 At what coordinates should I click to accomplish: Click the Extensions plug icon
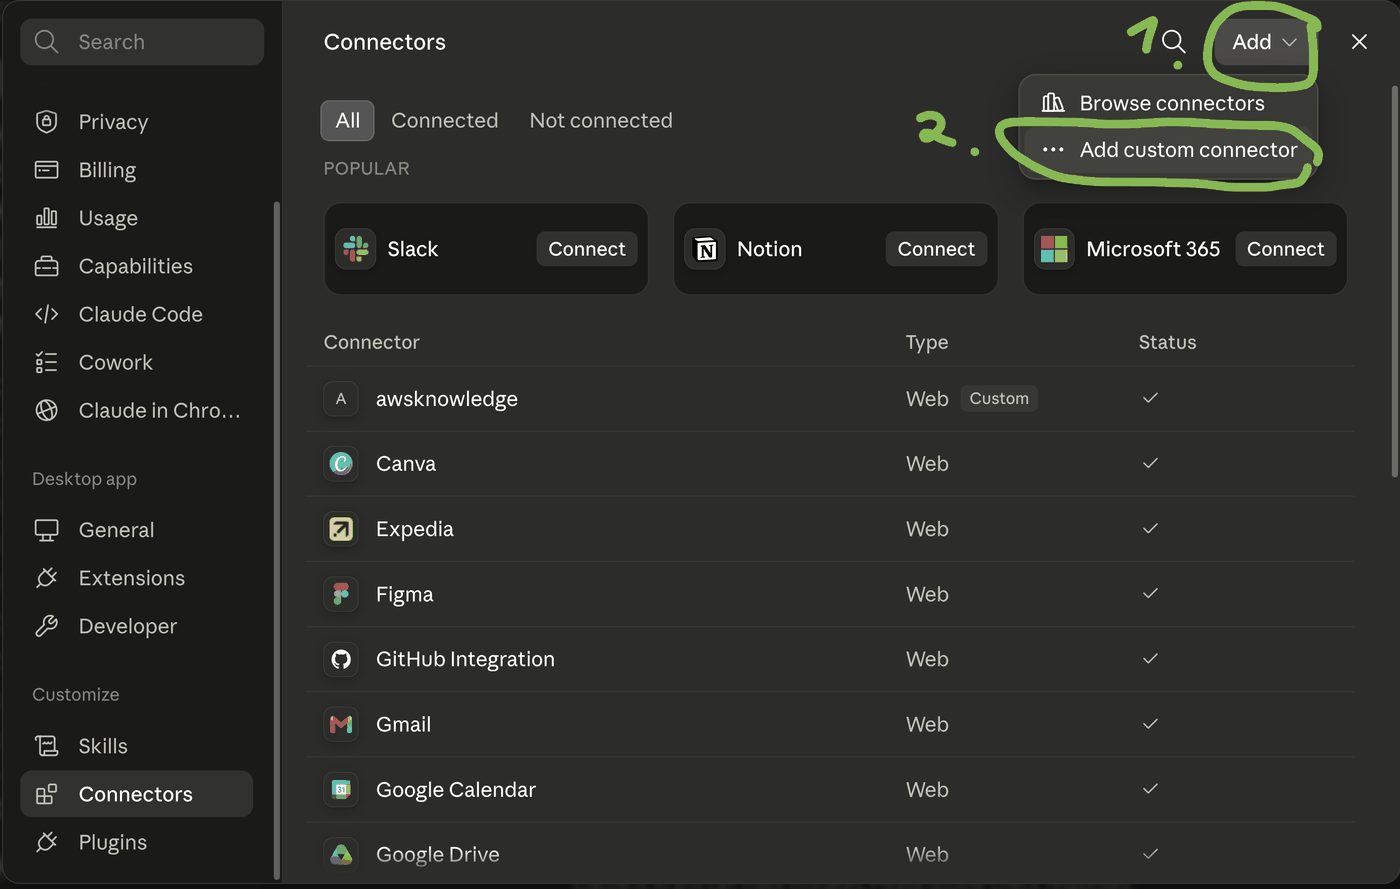point(46,578)
